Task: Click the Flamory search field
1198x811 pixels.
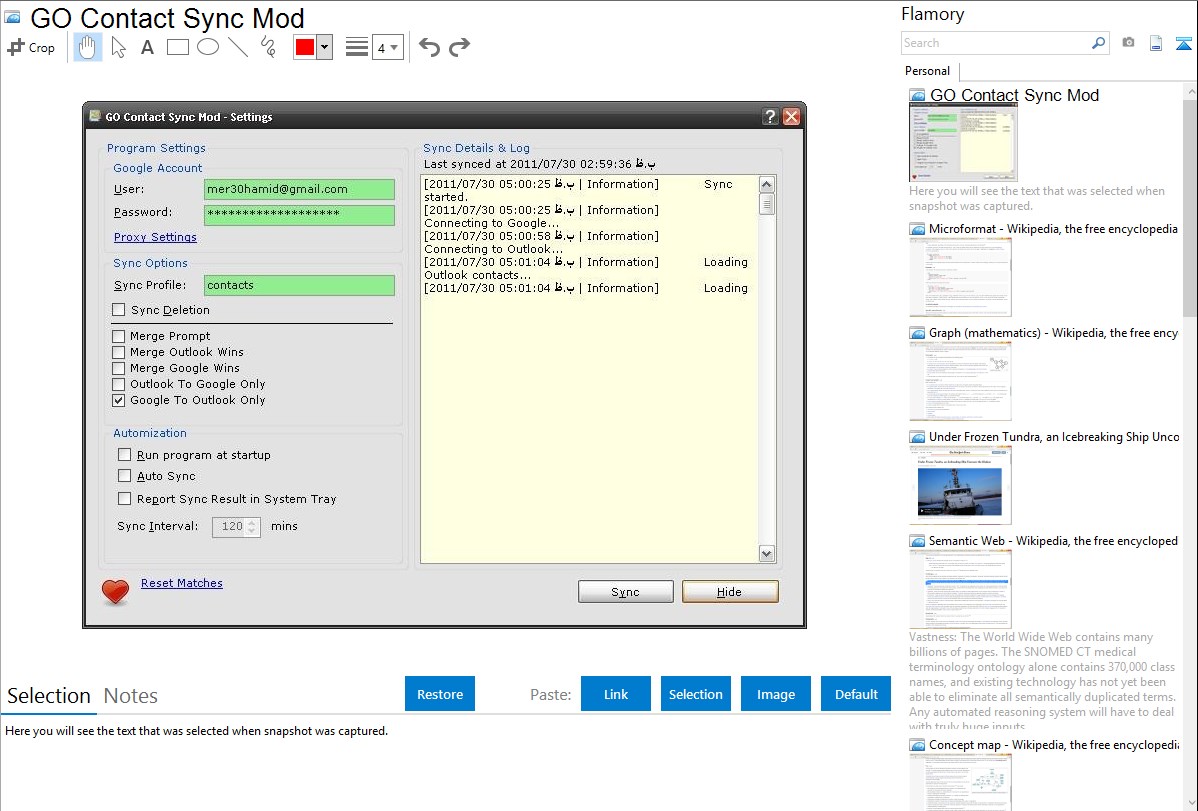Action: [x=995, y=43]
